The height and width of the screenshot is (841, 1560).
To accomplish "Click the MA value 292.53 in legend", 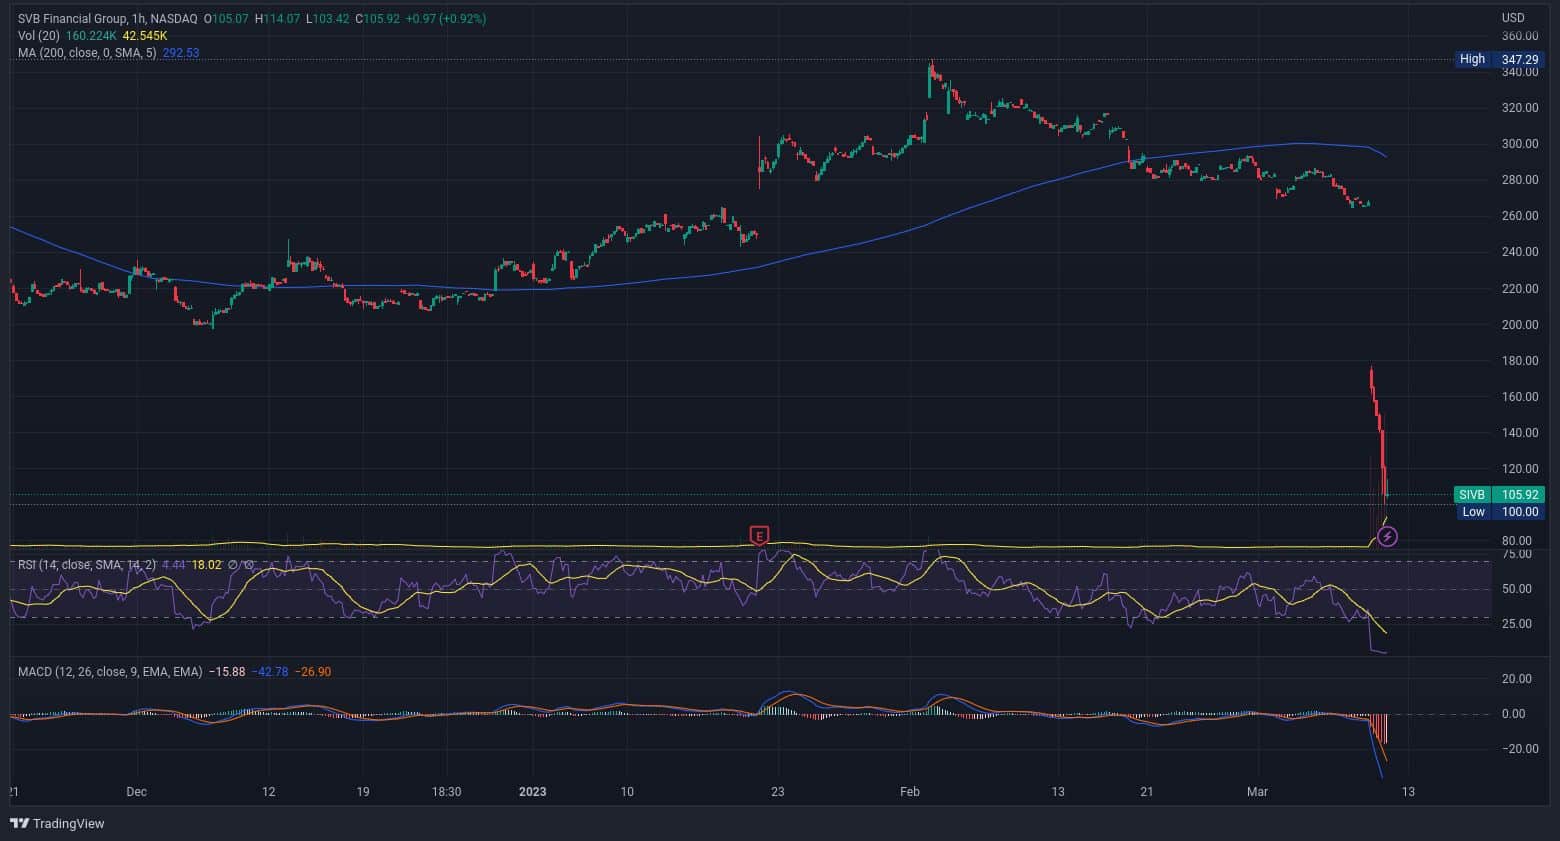I will (x=181, y=53).
